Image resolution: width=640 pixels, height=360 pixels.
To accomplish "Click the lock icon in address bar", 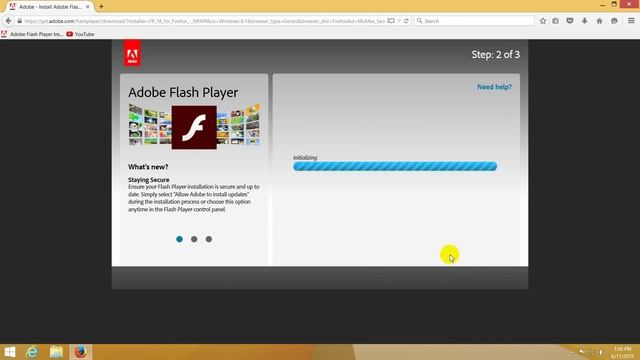I will tap(19, 21).
